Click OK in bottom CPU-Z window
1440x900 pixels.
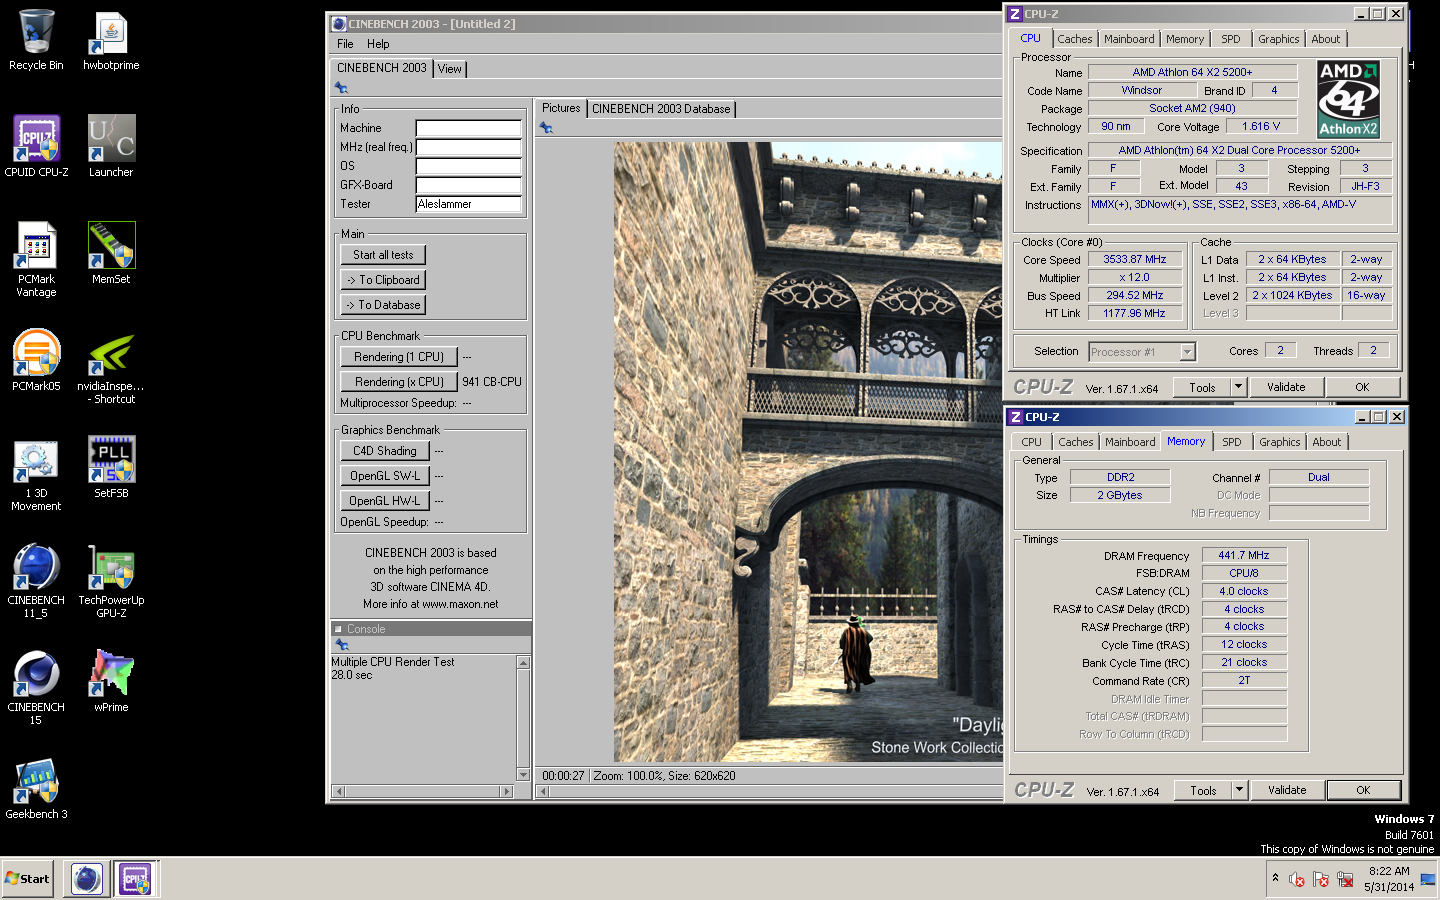coord(1363,790)
